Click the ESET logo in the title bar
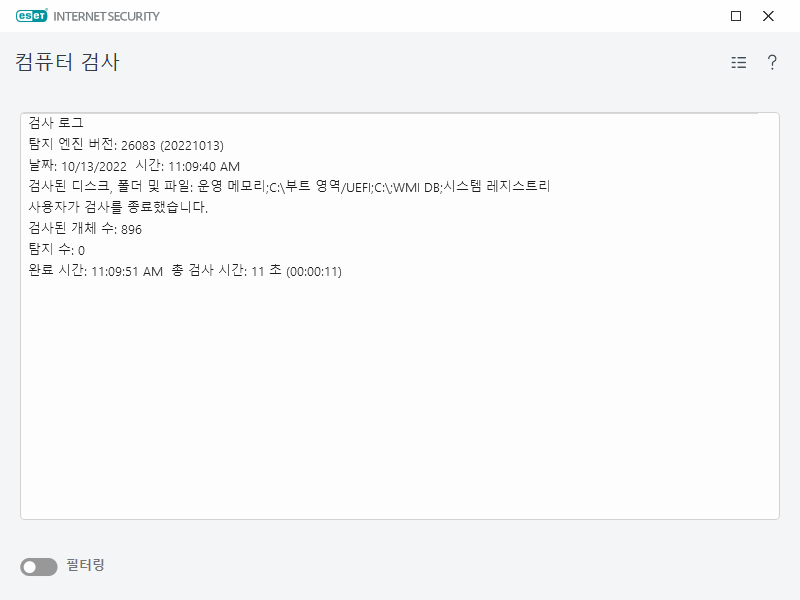800x600 pixels. 33,15
